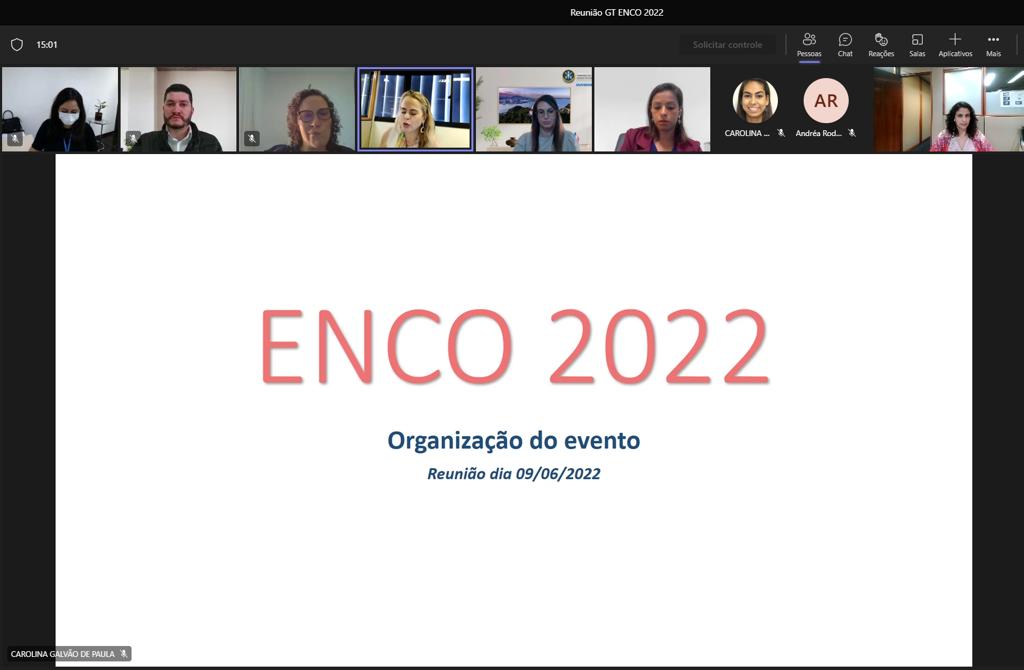Open the Mais options menu
Image resolution: width=1024 pixels, height=670 pixels.
(993, 45)
